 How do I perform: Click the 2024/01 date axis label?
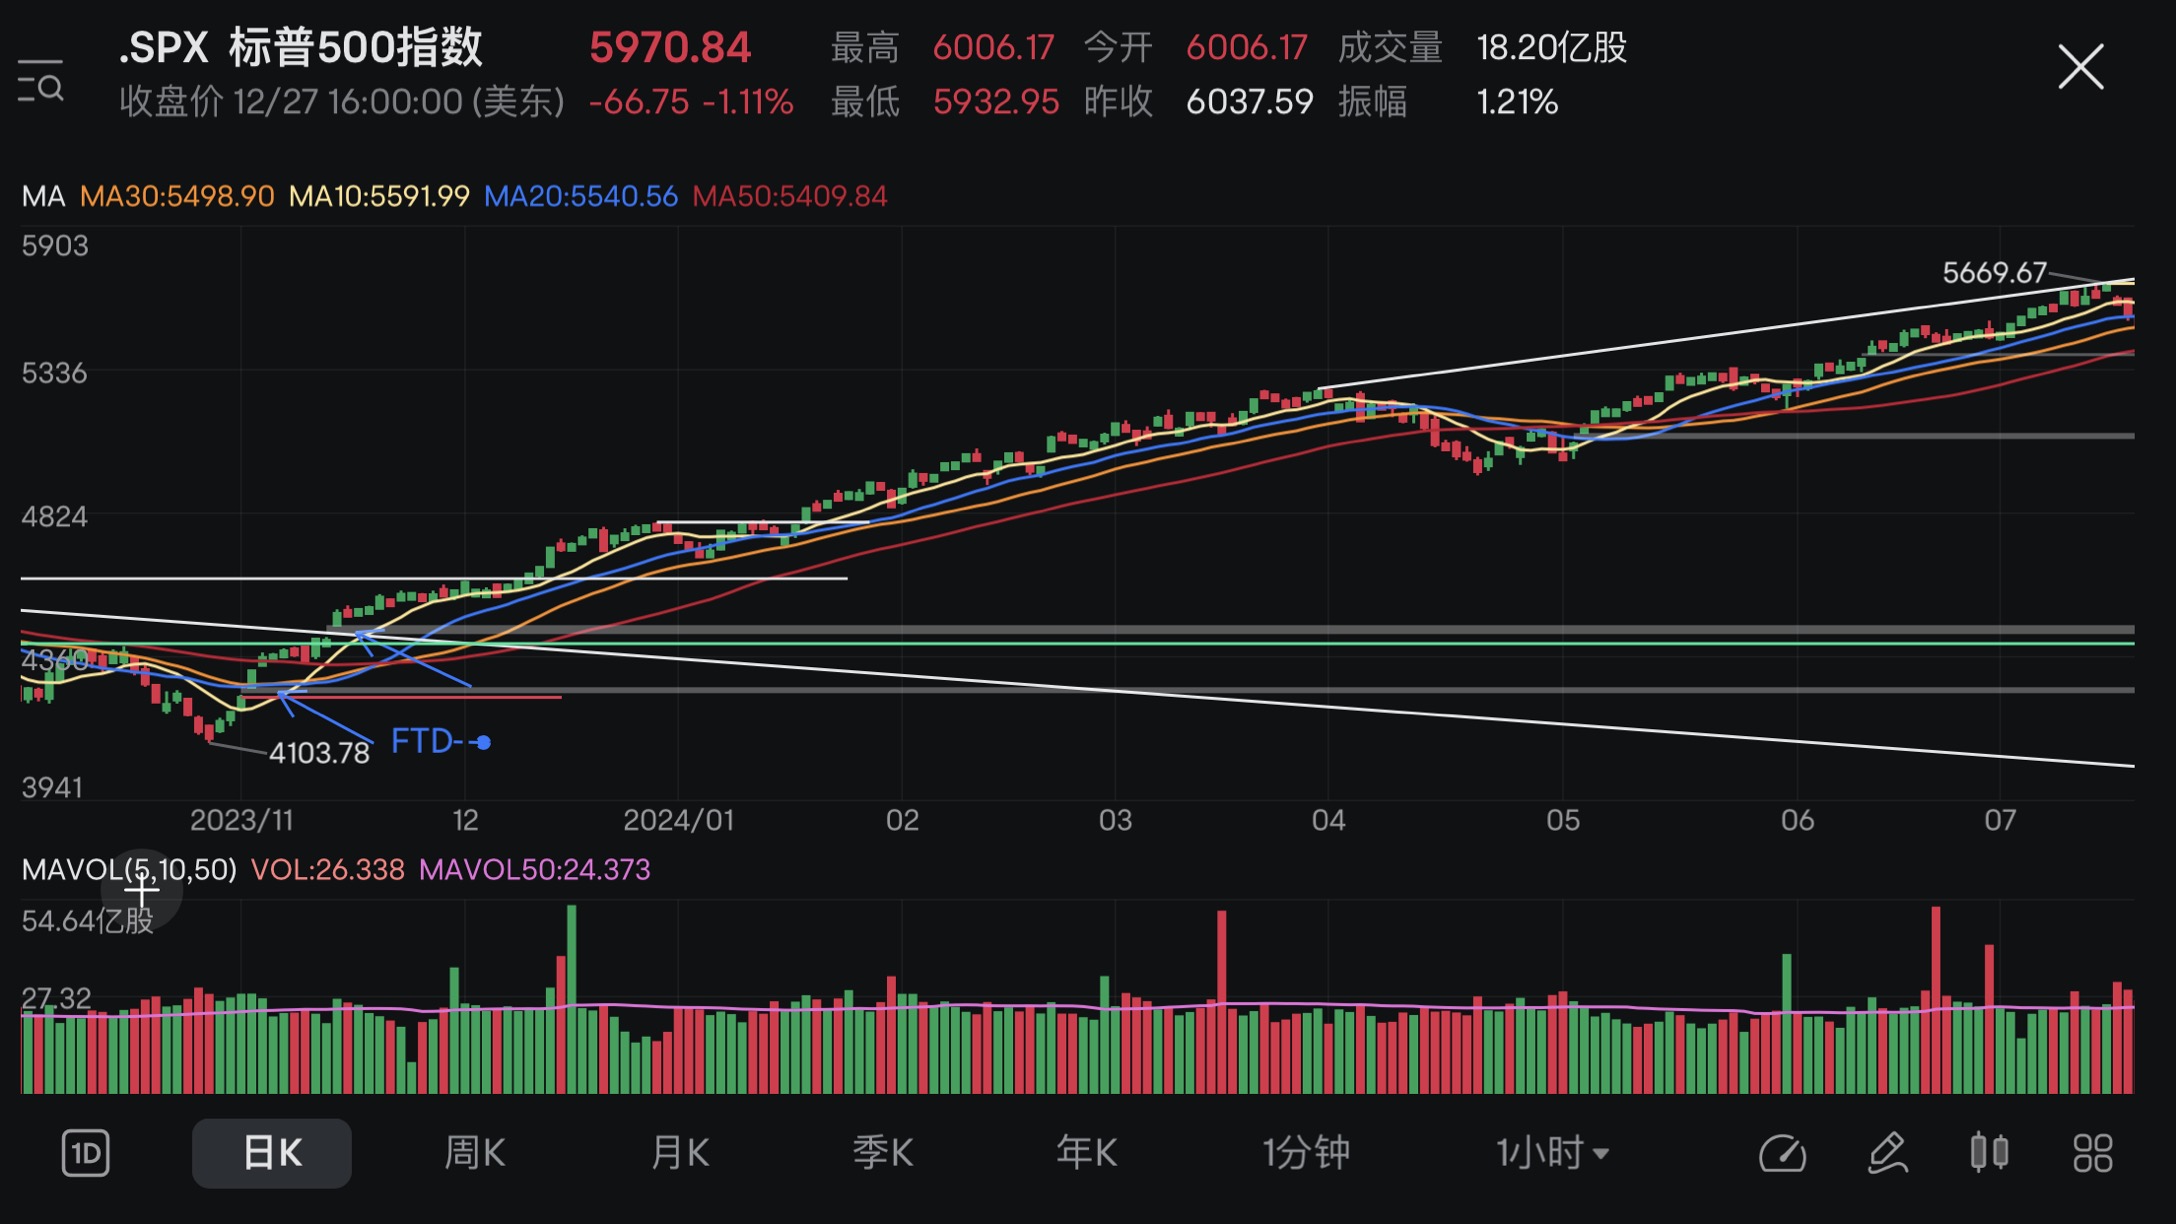[x=678, y=821]
